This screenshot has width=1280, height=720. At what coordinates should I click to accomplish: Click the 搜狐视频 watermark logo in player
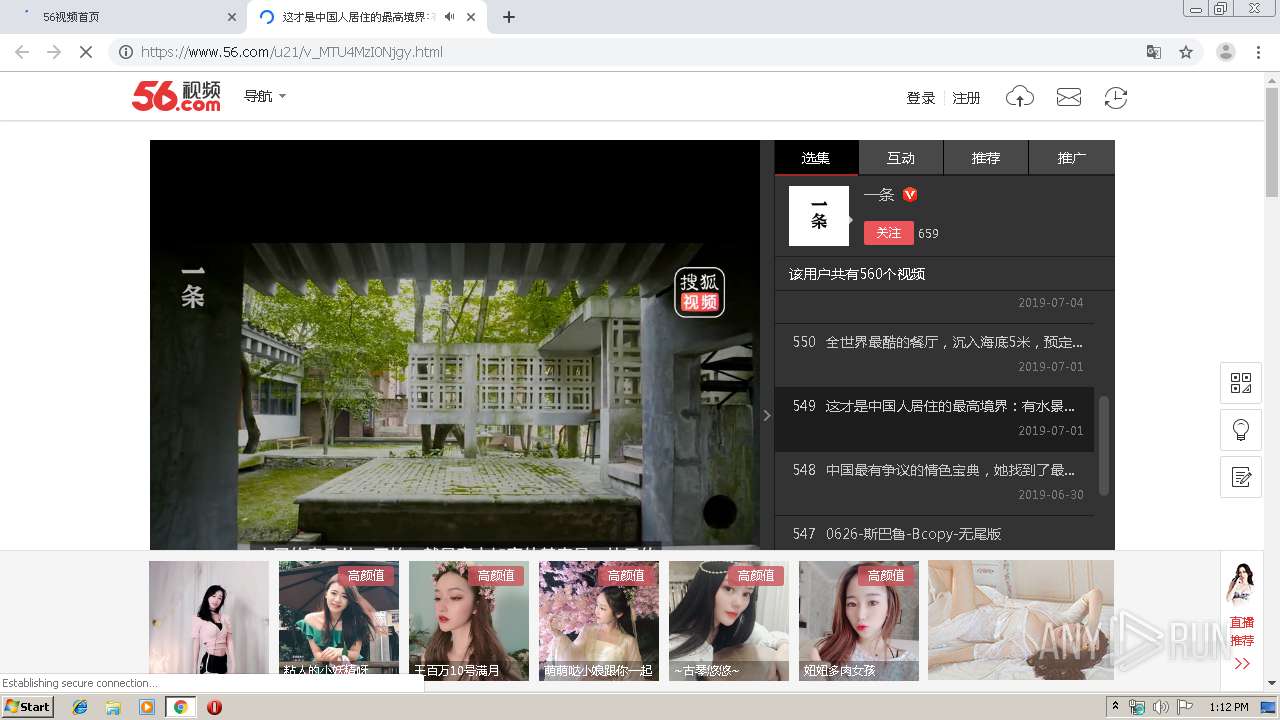click(699, 291)
